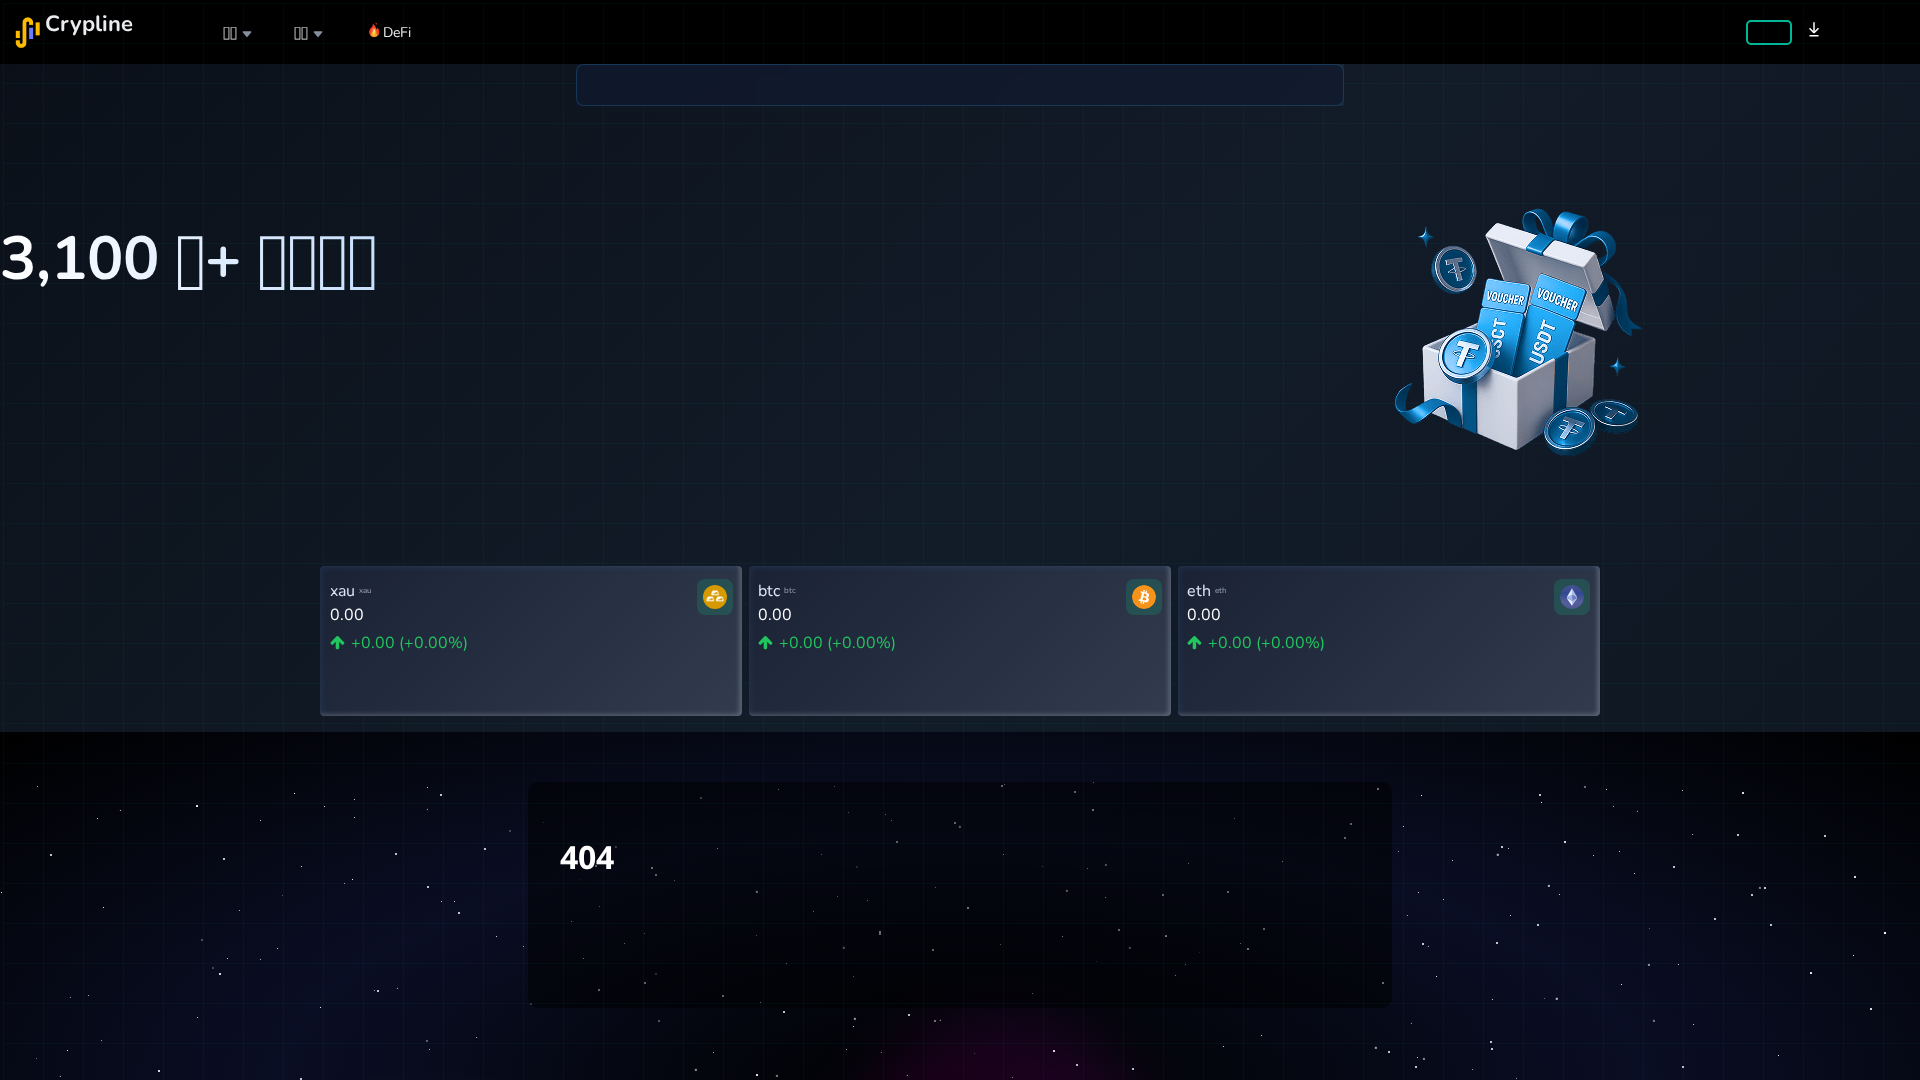Expand the second navigation dropdown menu
Viewport: 1920px width, 1080px height.
coord(308,33)
